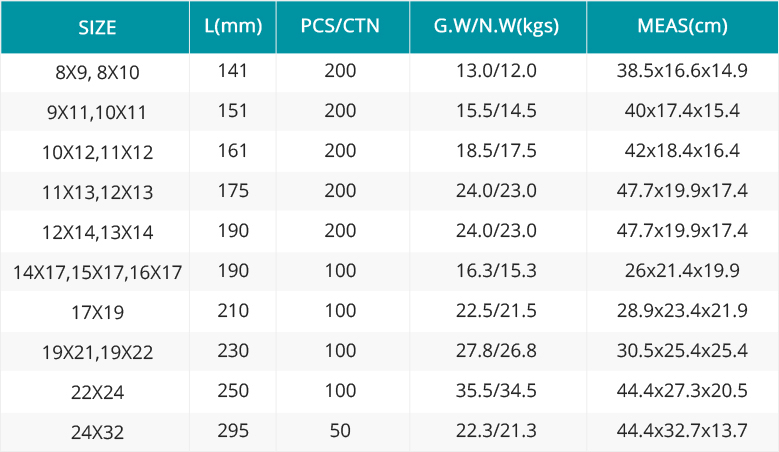Screen dimensions: 779x452
Task: Click measurement 38.5x16.6x14.9
Action: pyautogui.click(x=683, y=71)
